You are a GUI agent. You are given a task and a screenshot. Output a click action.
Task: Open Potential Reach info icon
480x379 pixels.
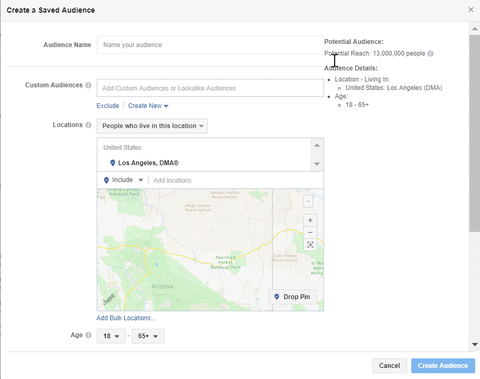point(431,53)
